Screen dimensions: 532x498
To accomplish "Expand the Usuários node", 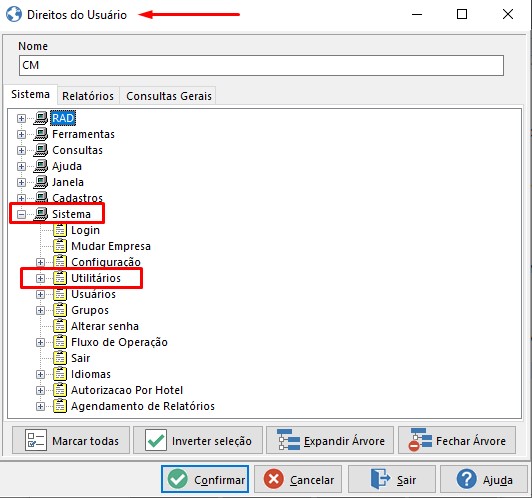I will pos(40,294).
